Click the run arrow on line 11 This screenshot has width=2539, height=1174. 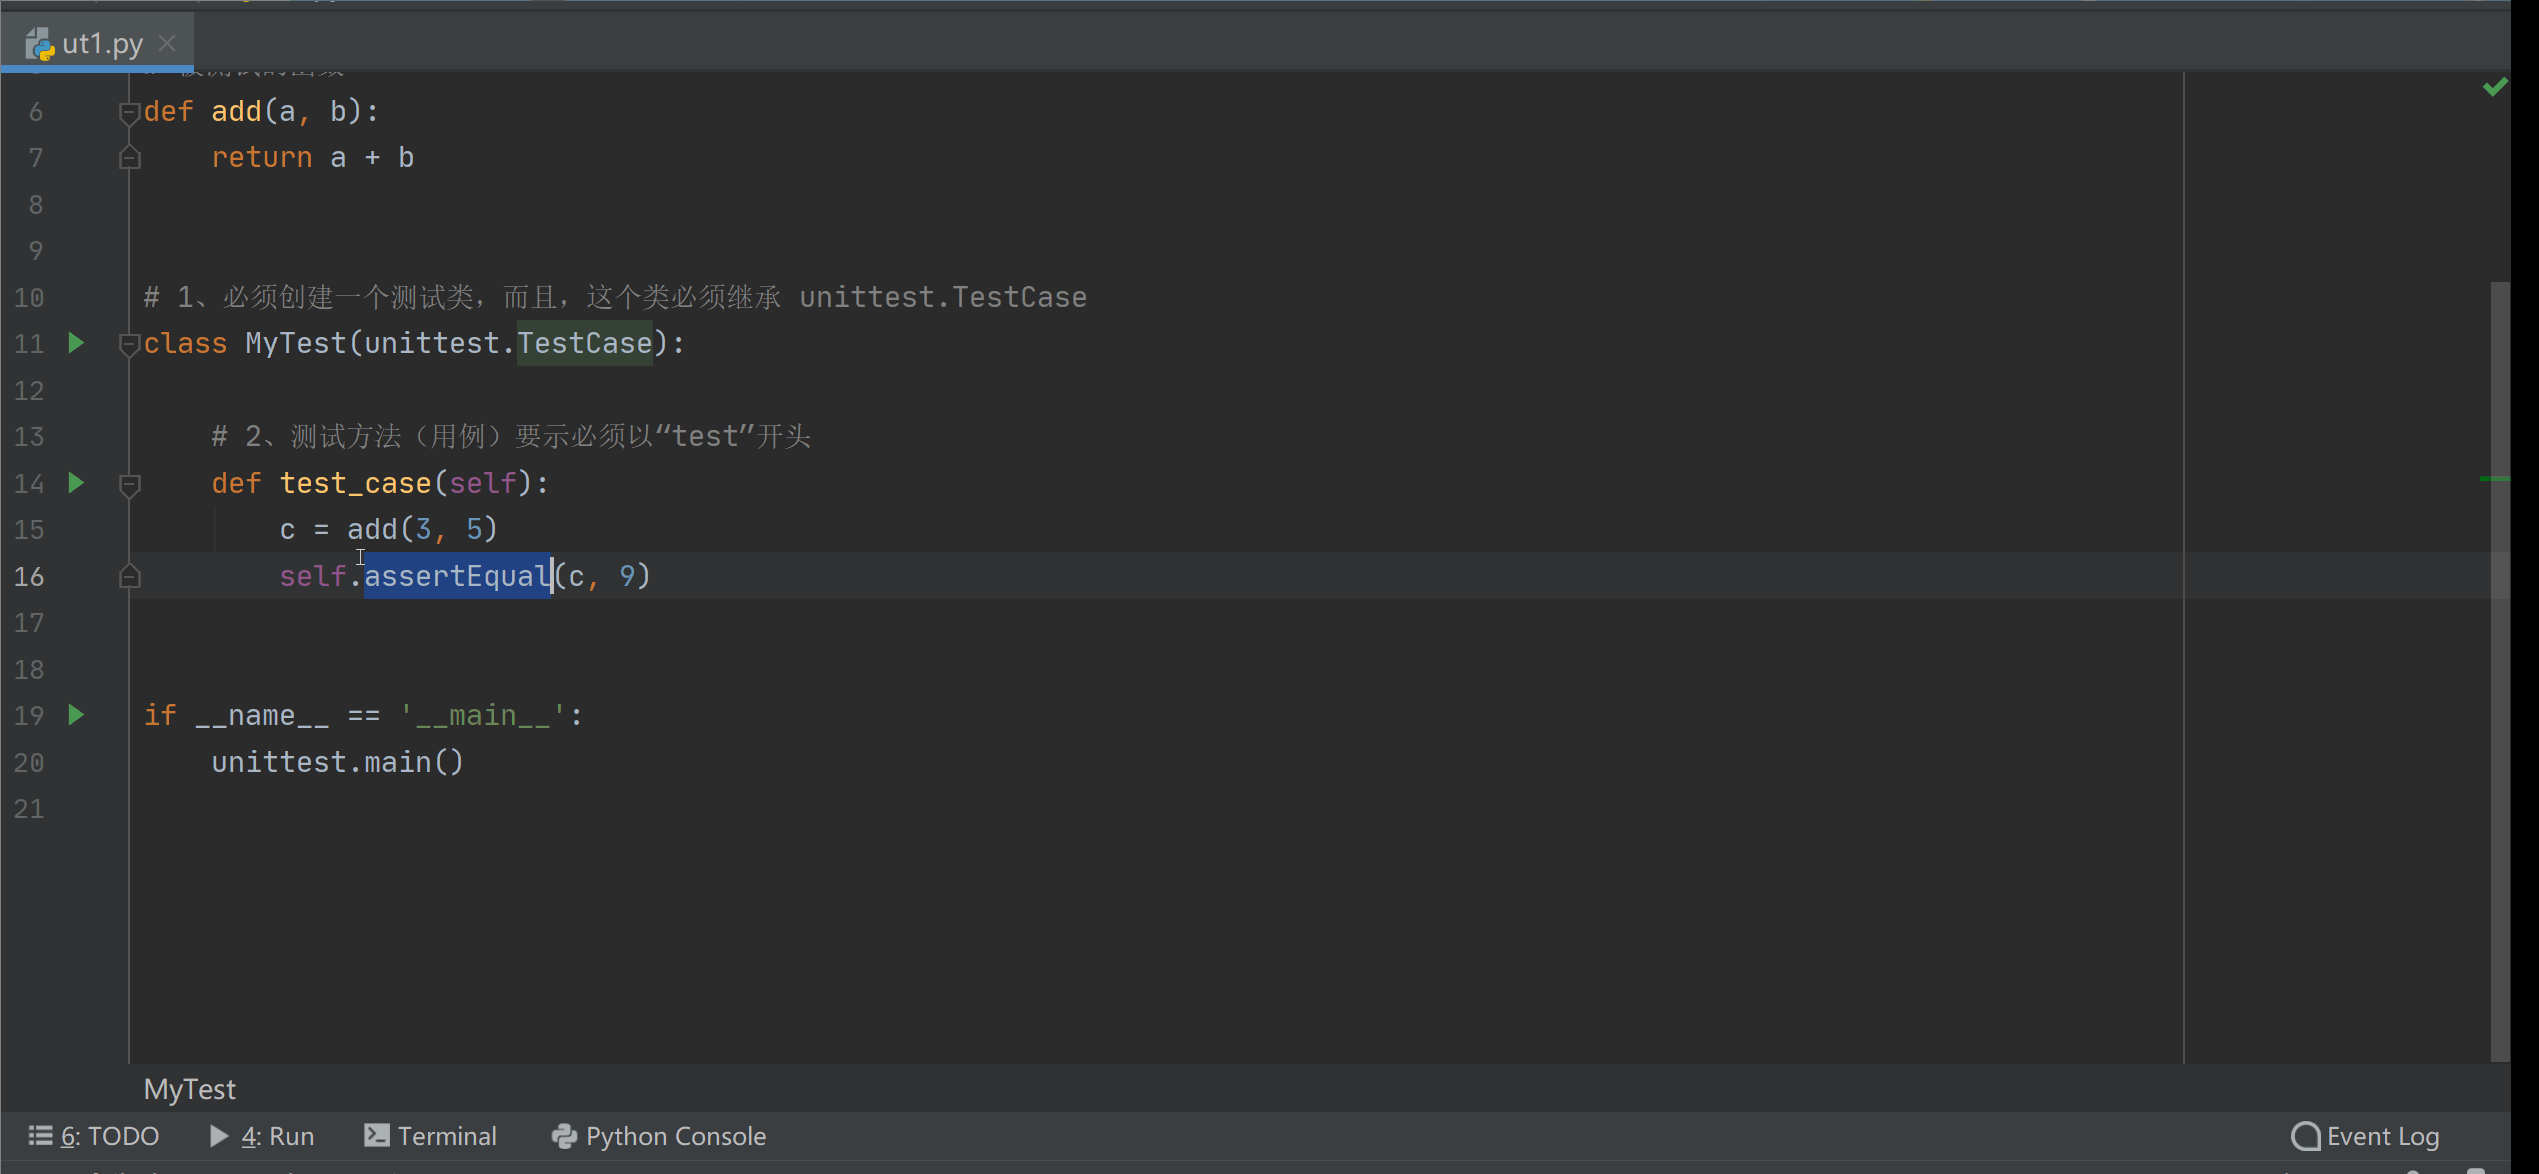76,342
